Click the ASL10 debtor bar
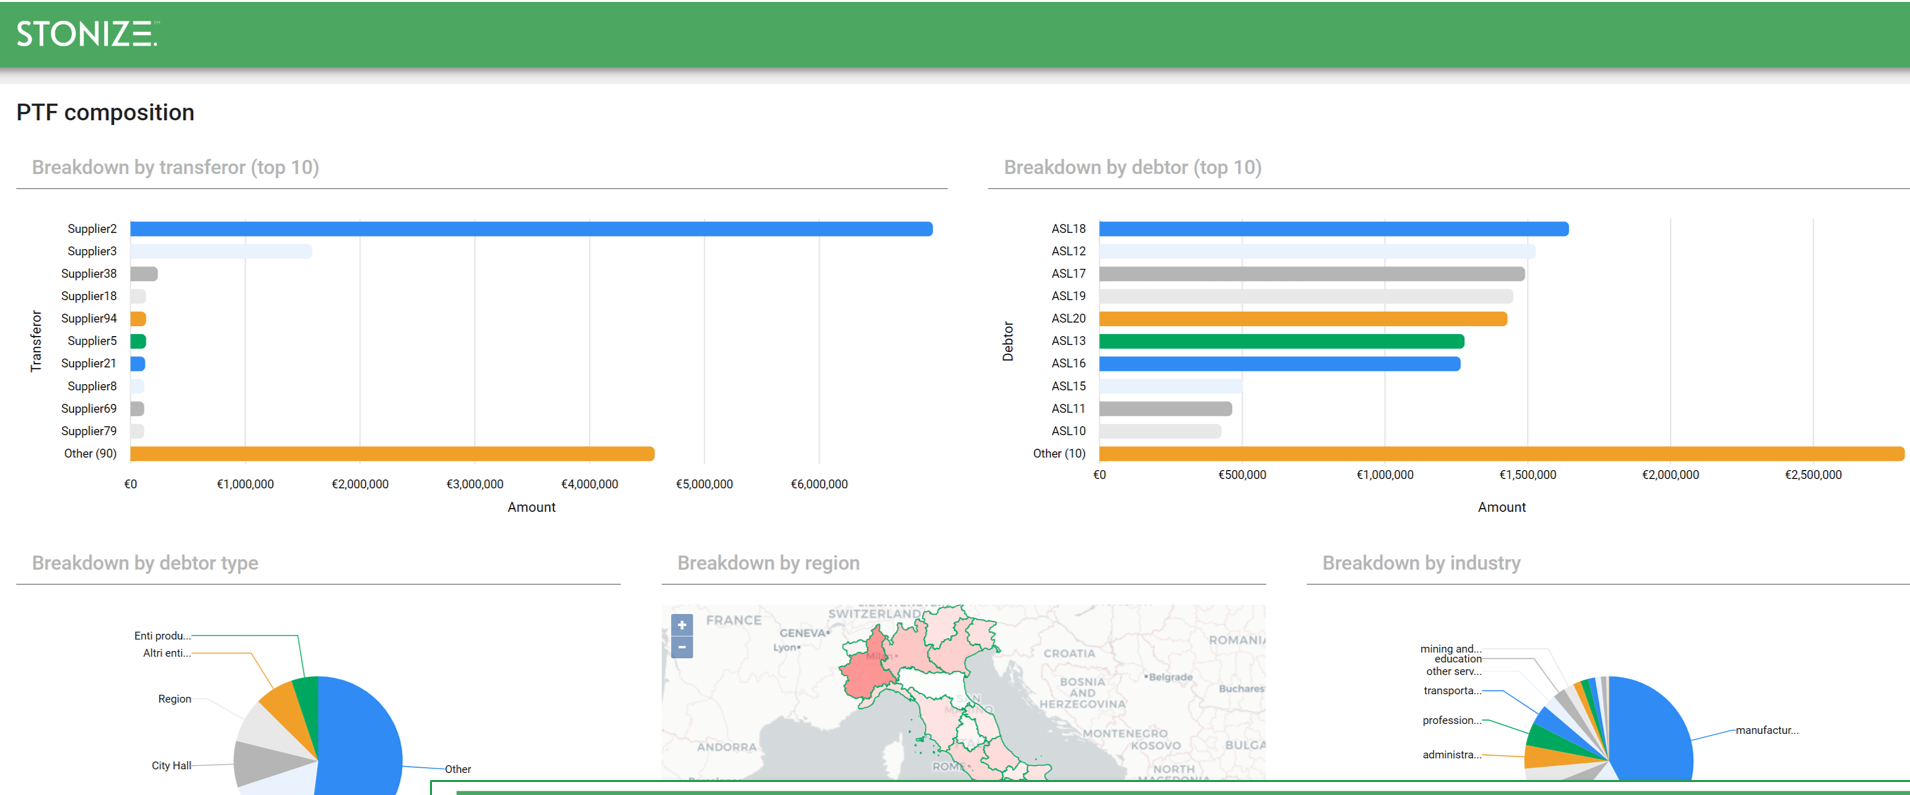Viewport: 1910px width, 795px height. pos(1160,431)
